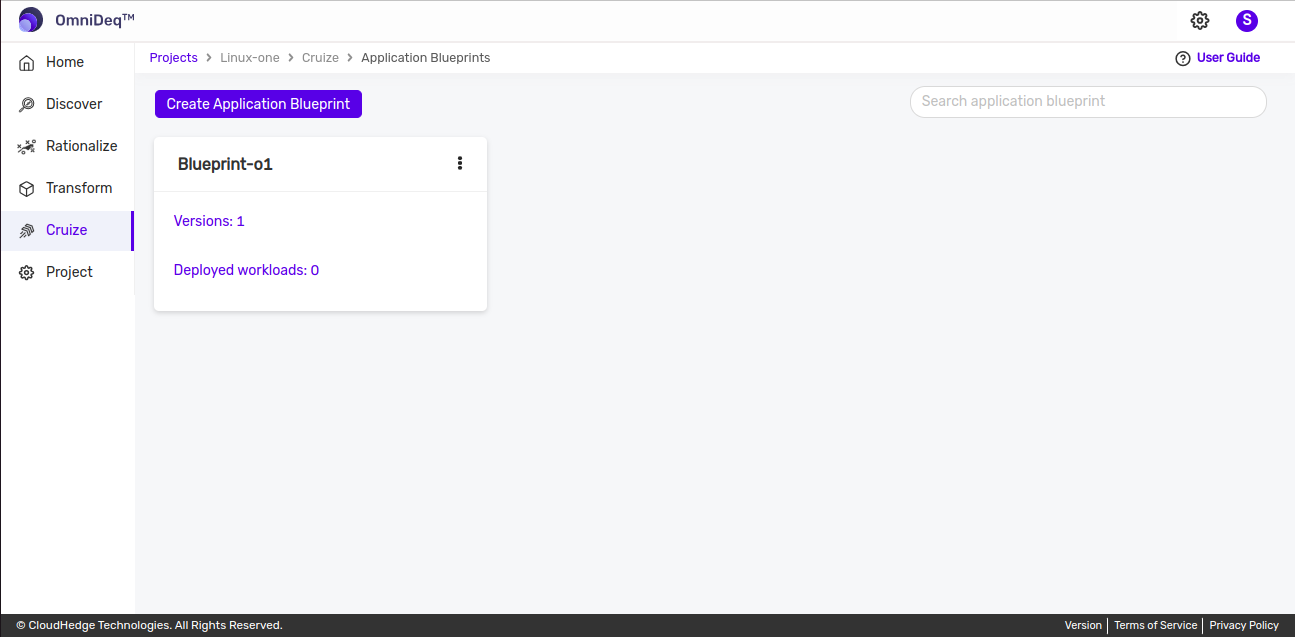Click the OmniDeq logo icon

(x=31, y=20)
